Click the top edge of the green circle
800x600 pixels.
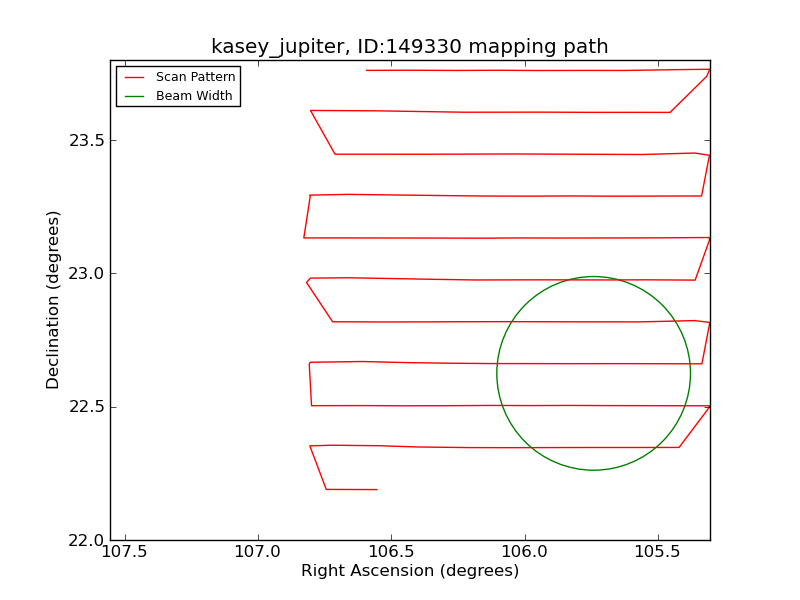click(593, 277)
